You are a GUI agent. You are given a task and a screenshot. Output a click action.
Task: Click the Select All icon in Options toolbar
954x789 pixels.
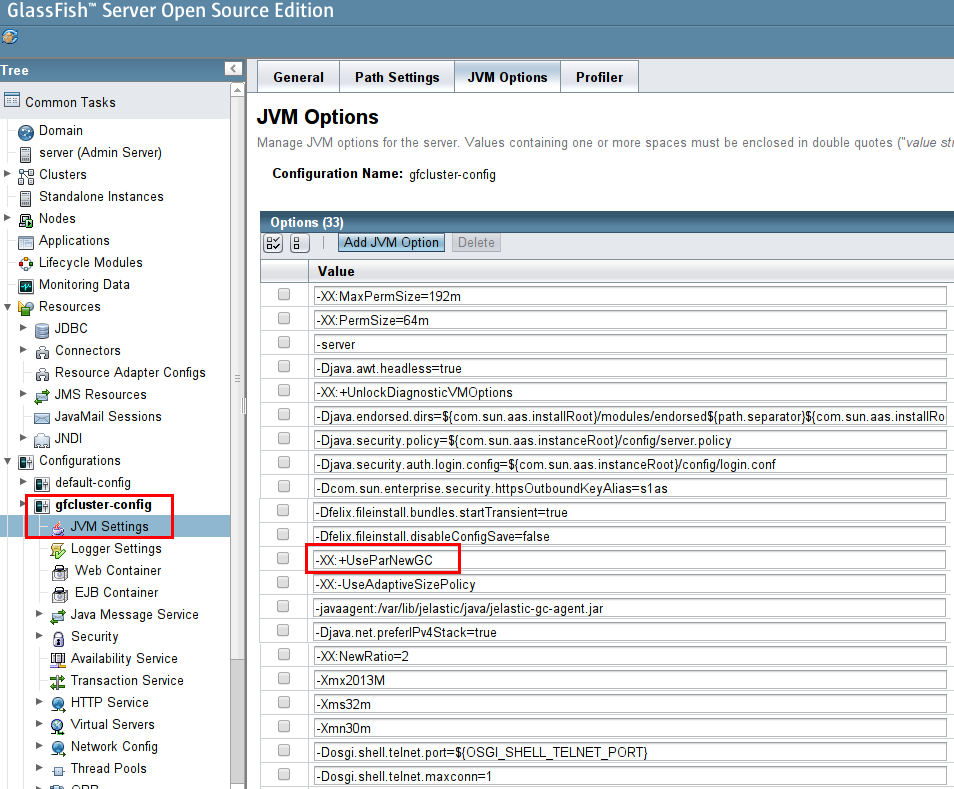click(273, 243)
